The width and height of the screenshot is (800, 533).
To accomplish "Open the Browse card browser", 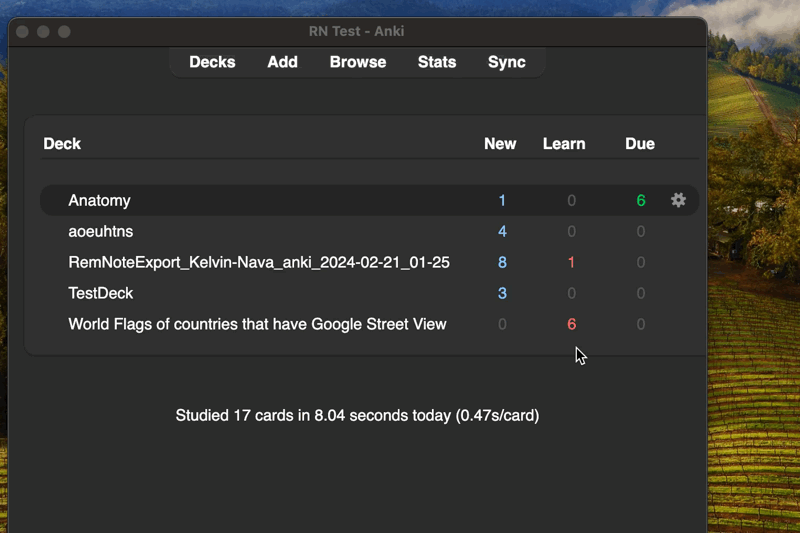I will click(357, 62).
